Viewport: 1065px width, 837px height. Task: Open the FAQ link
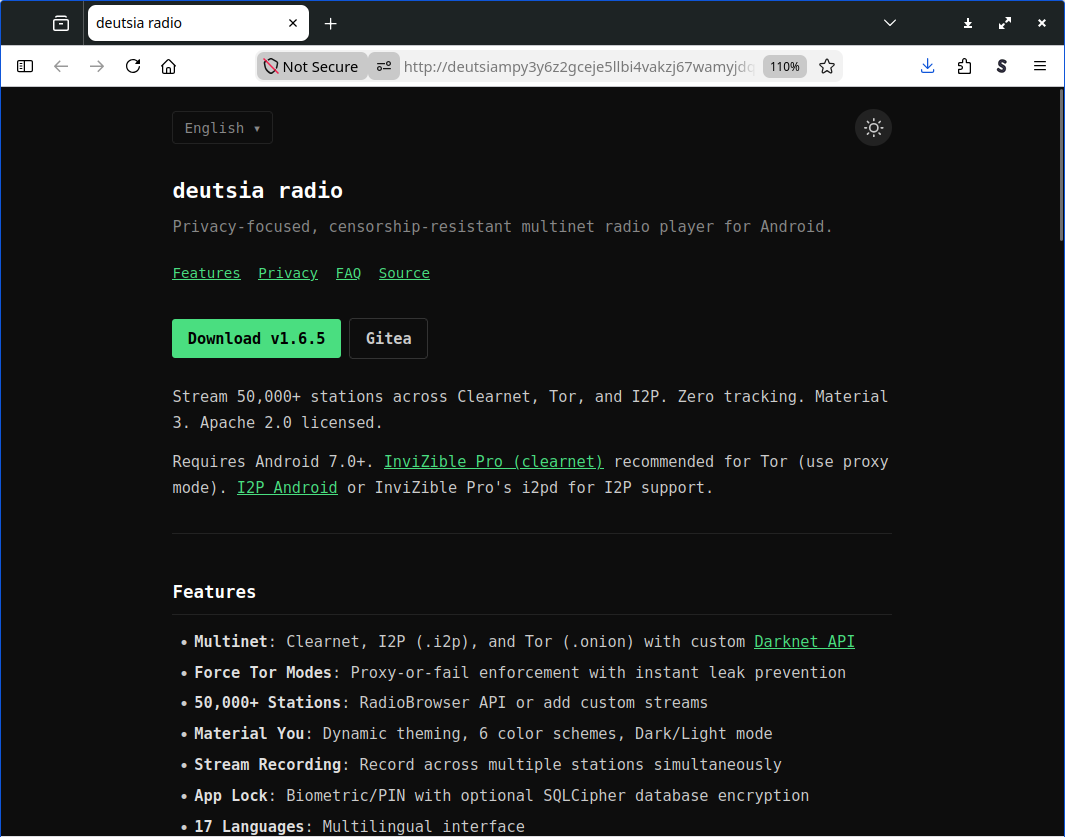point(348,273)
